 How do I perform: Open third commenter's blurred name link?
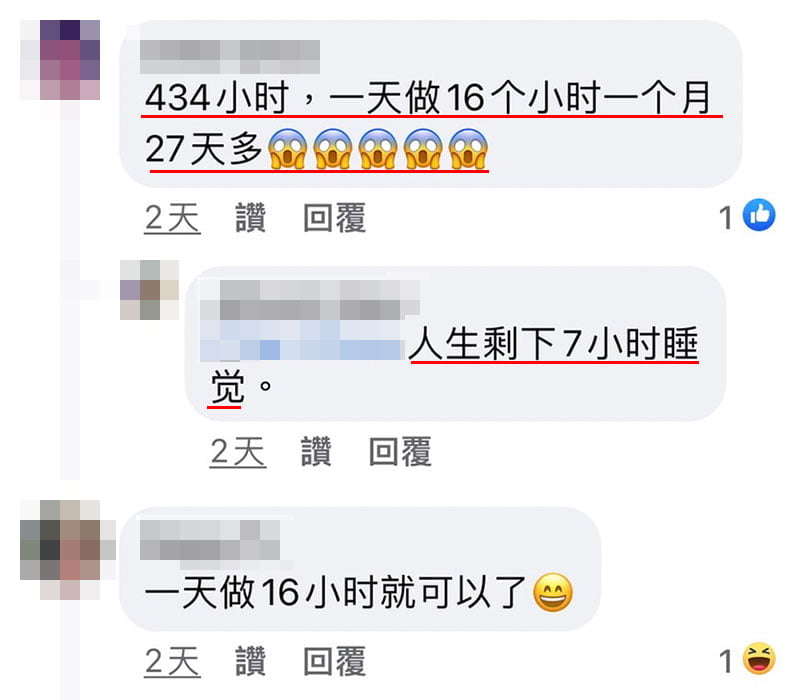(x=210, y=540)
